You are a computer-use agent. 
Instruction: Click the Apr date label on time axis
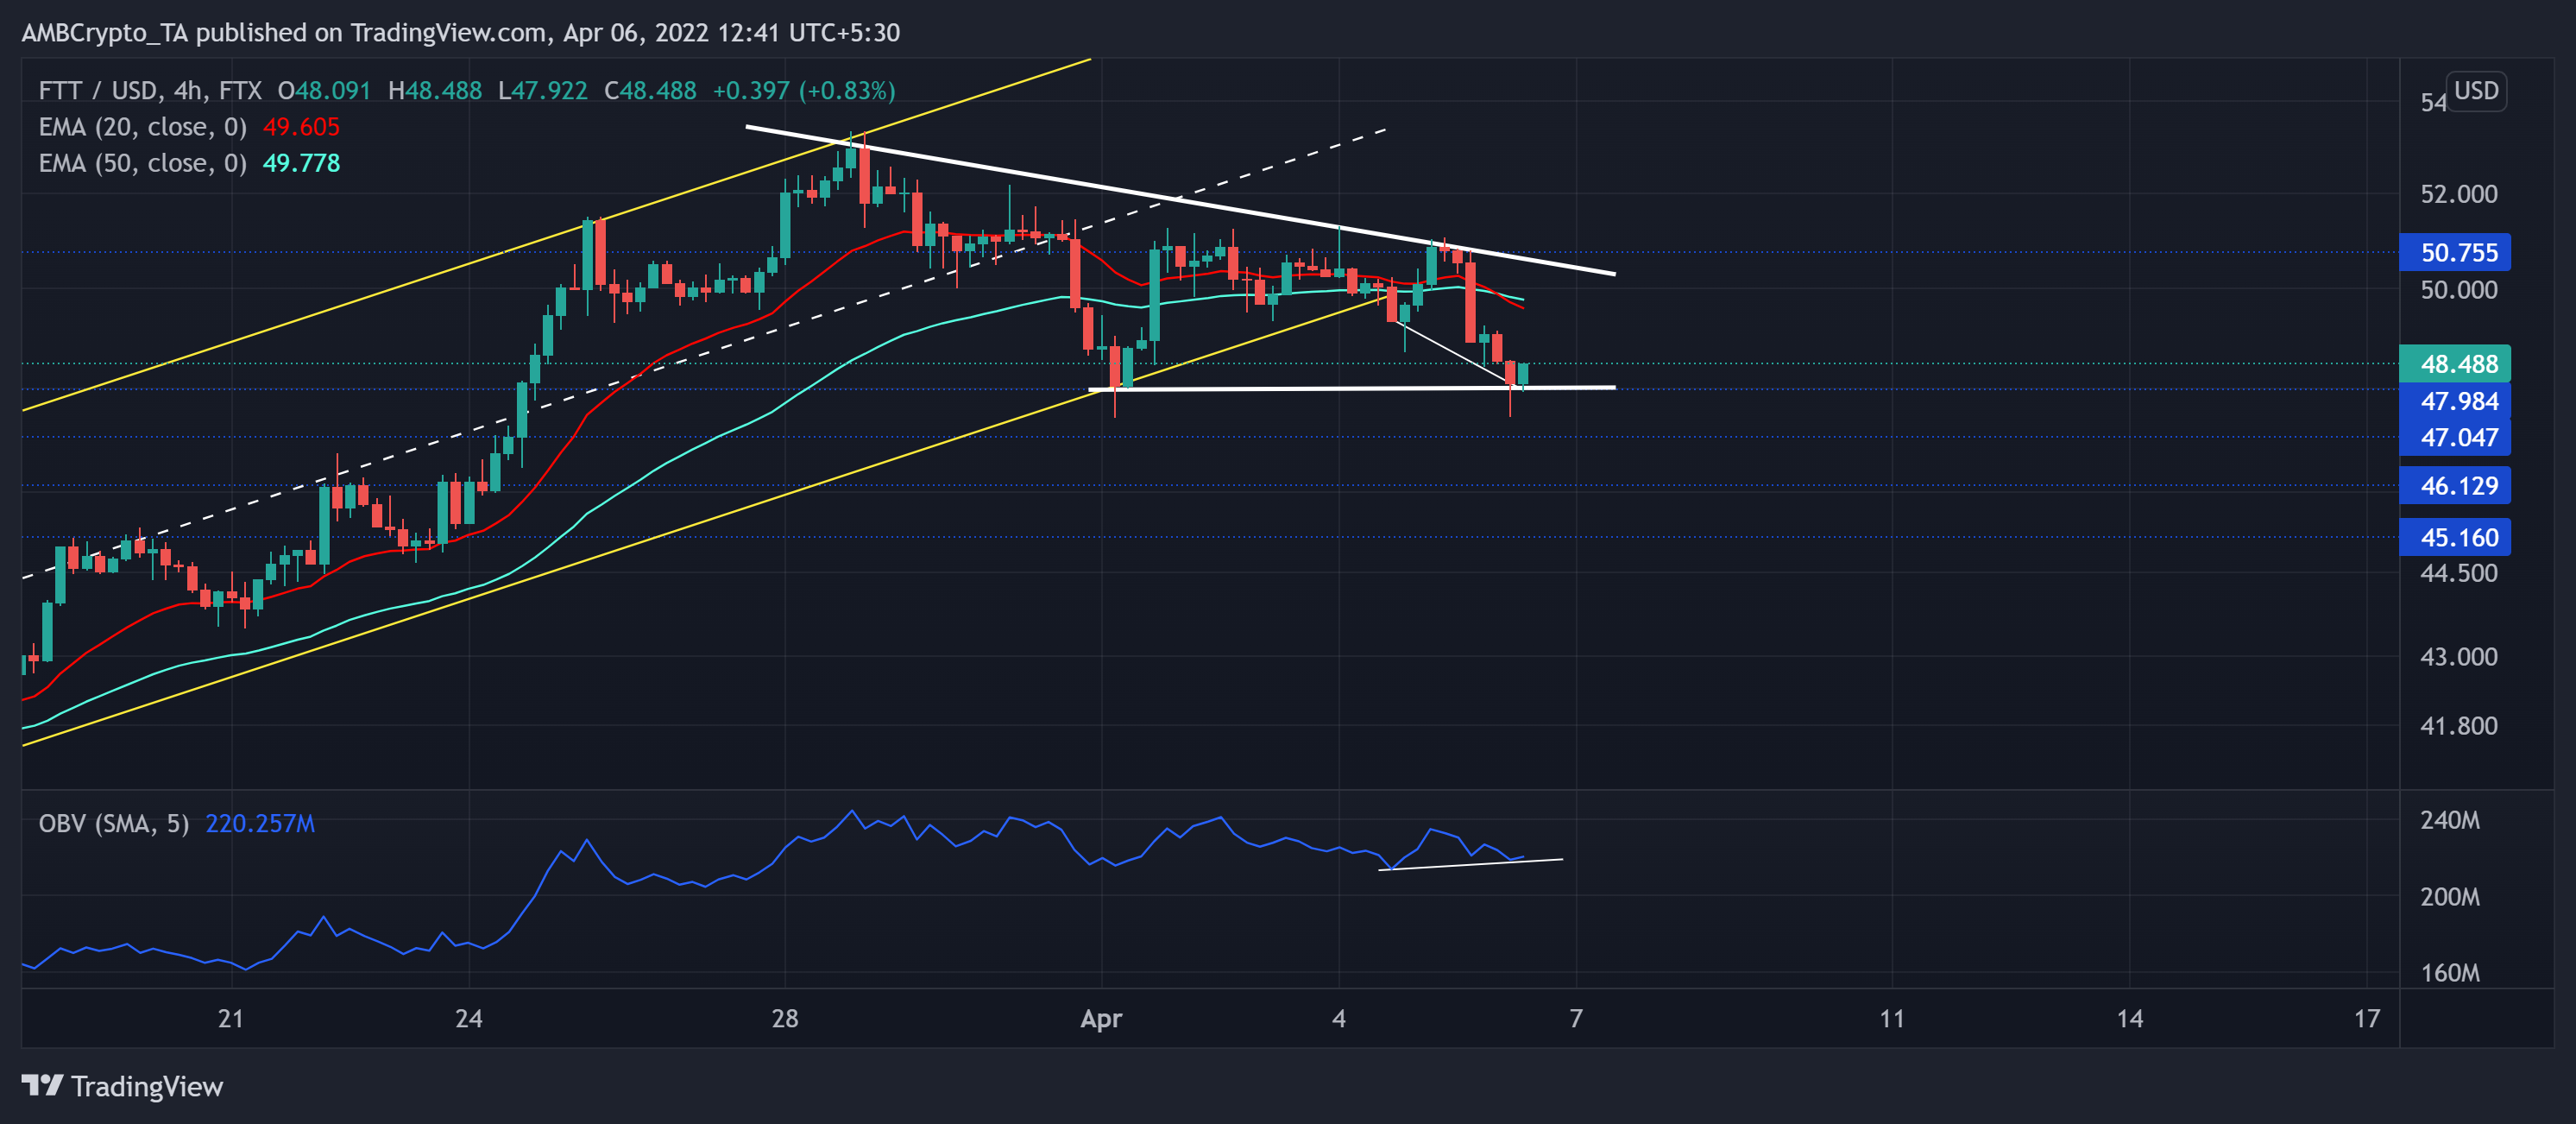pos(1101,1019)
